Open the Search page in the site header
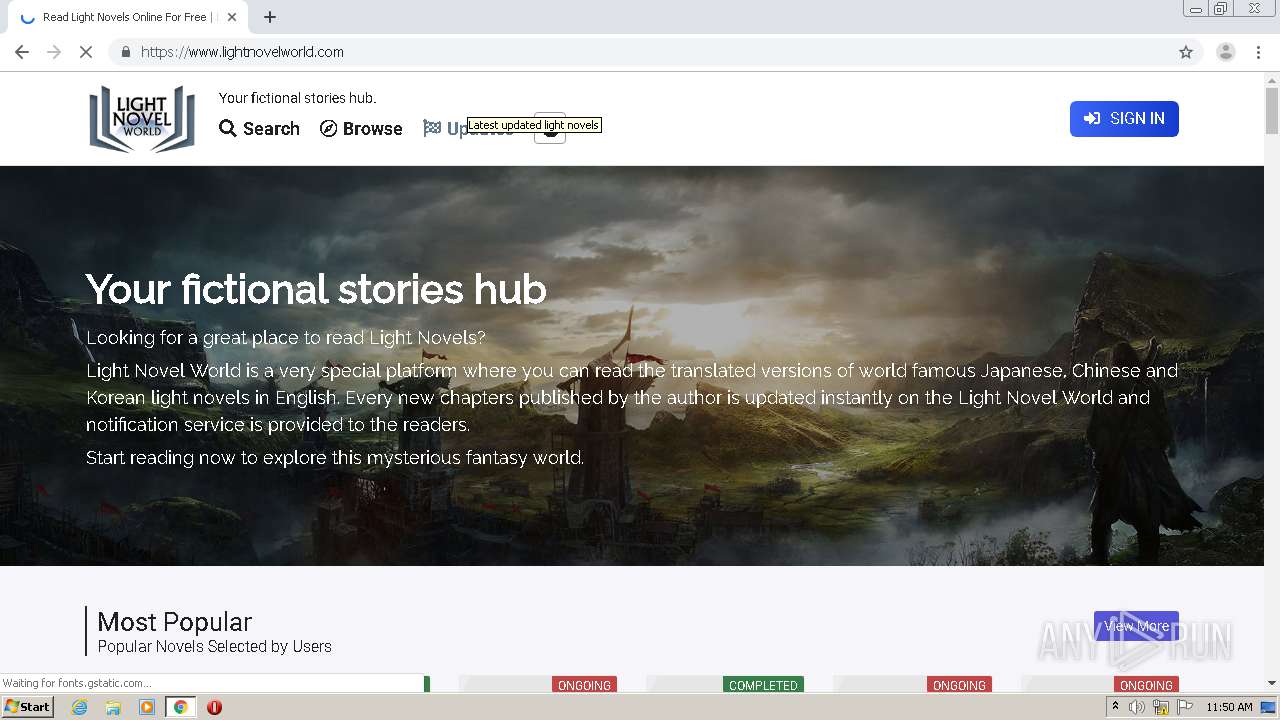 [x=260, y=129]
